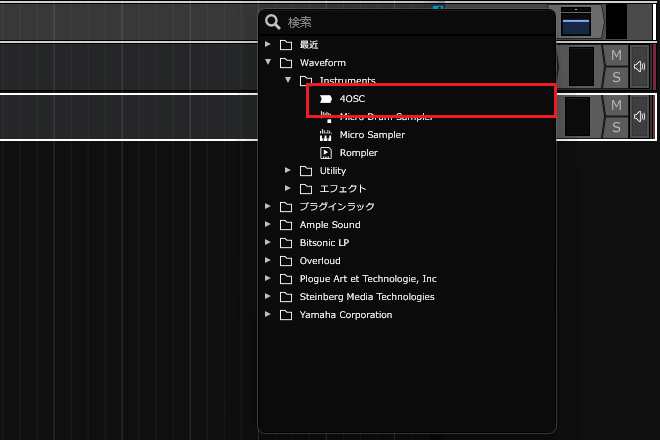Collapse the Waveform folder arrow

(x=268, y=62)
